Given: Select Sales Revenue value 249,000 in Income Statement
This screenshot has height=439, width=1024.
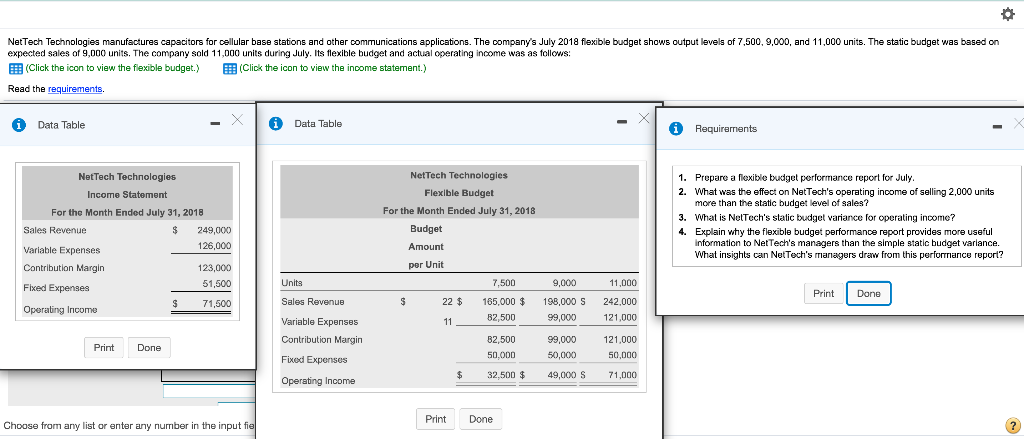Looking at the screenshot, I should [x=214, y=231].
